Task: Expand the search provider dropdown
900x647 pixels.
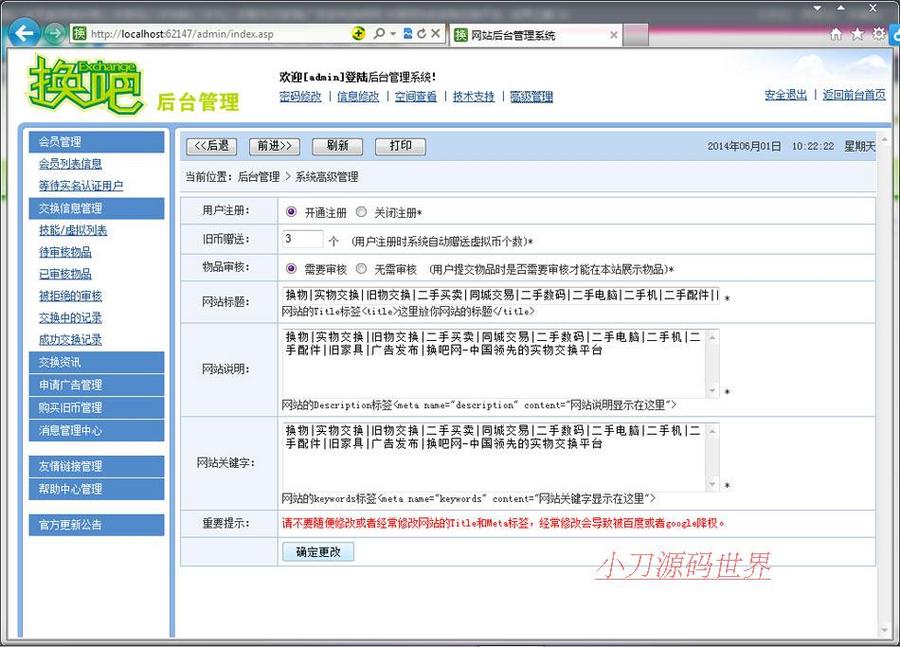Action: (x=393, y=34)
